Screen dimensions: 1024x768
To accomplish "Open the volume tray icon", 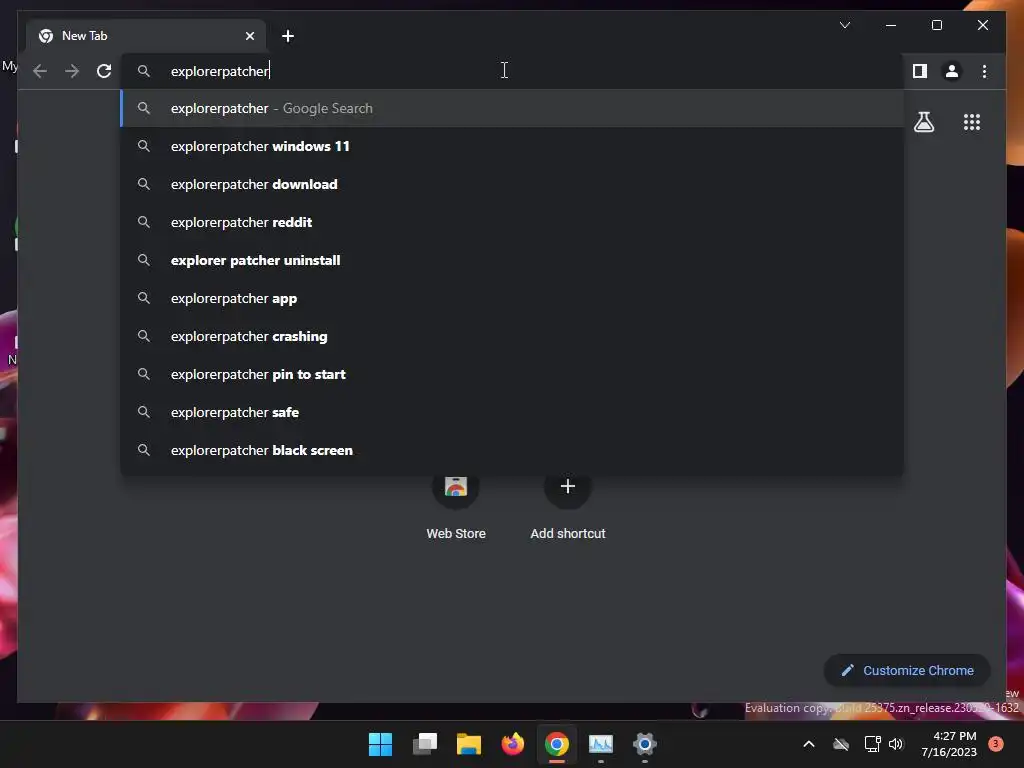I will tap(896, 744).
